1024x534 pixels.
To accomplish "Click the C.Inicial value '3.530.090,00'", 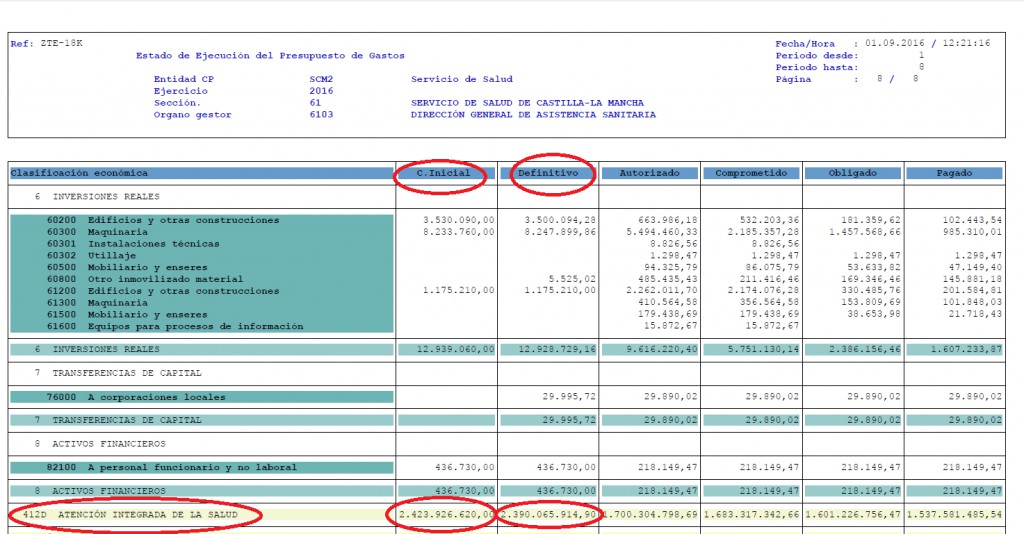I will (x=458, y=220).
